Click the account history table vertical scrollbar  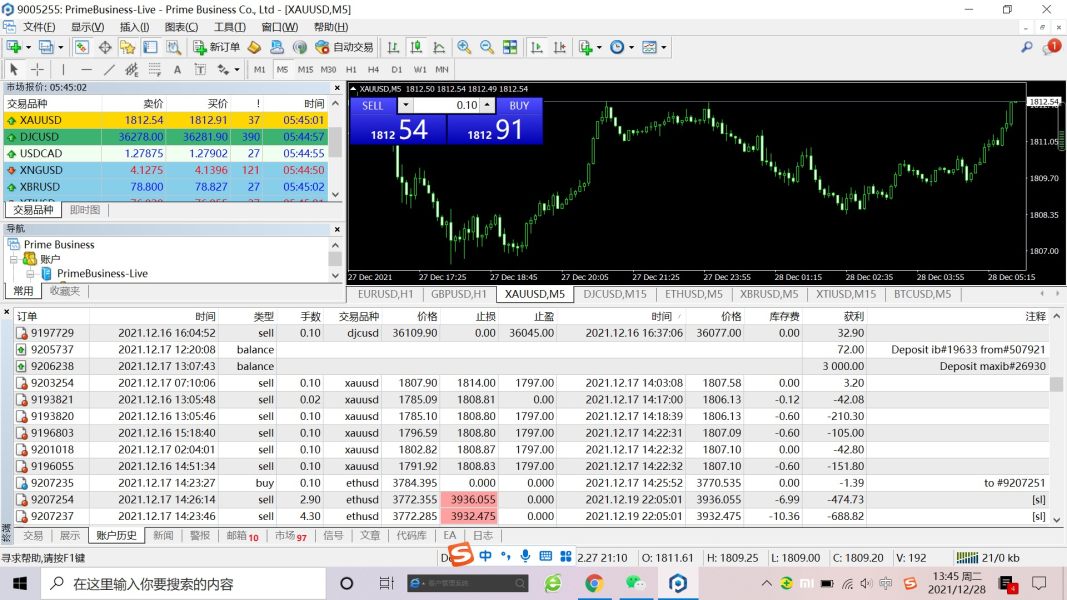point(1056,385)
